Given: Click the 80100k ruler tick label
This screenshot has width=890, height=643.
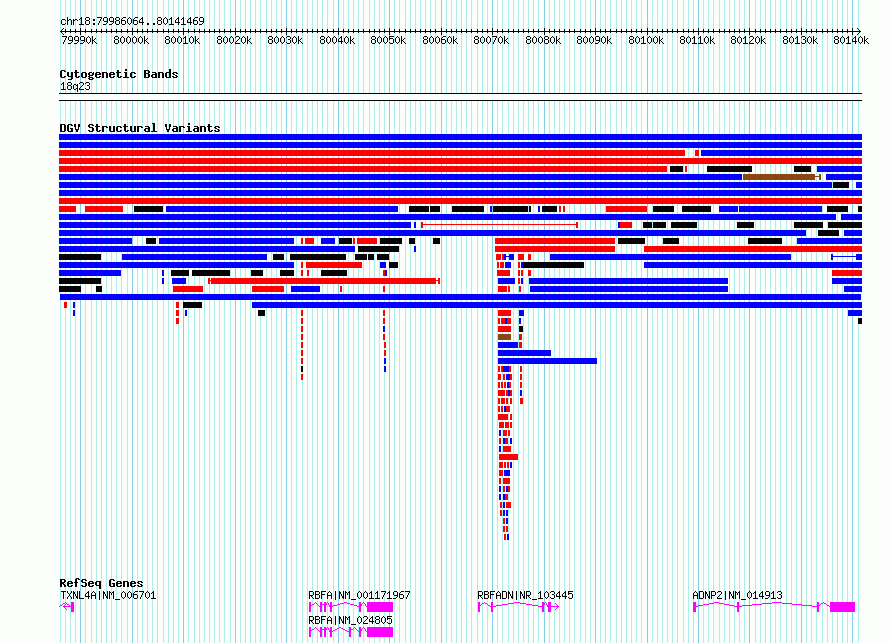Looking at the screenshot, I should [x=646, y=40].
